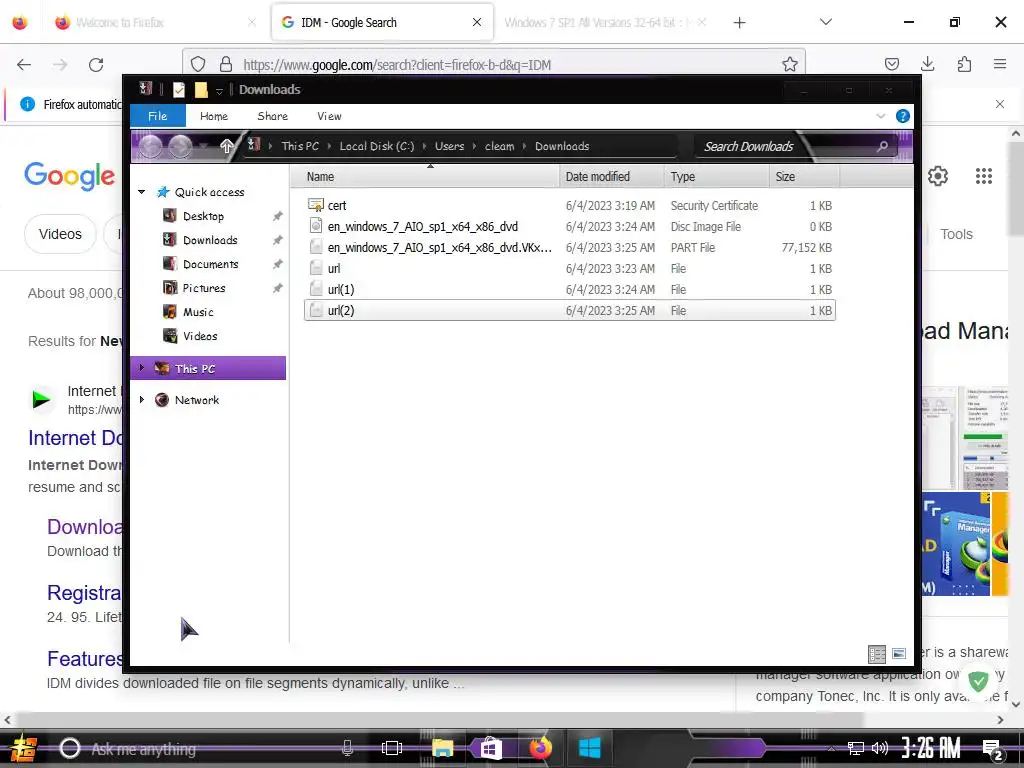Select Network in the navigation pane

[197, 400]
